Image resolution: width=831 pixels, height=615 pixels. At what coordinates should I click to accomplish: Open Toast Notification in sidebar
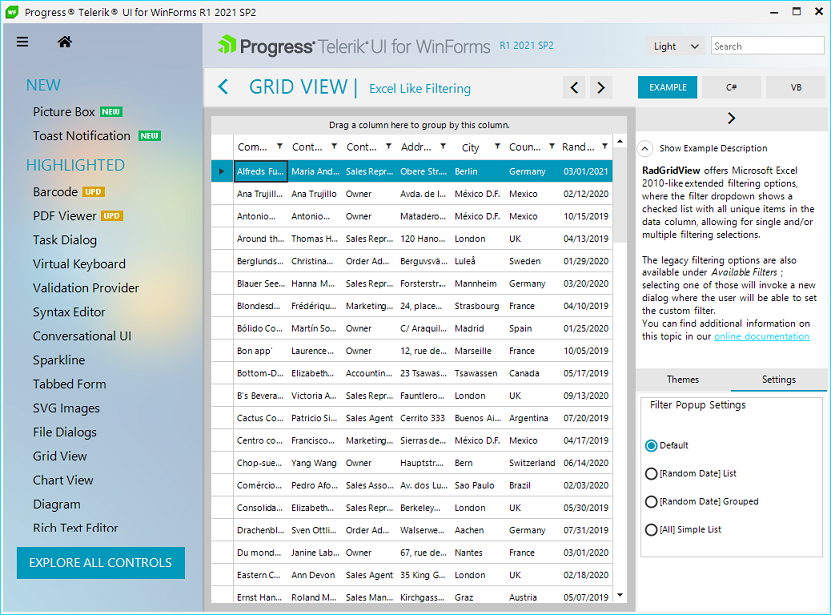(82, 136)
